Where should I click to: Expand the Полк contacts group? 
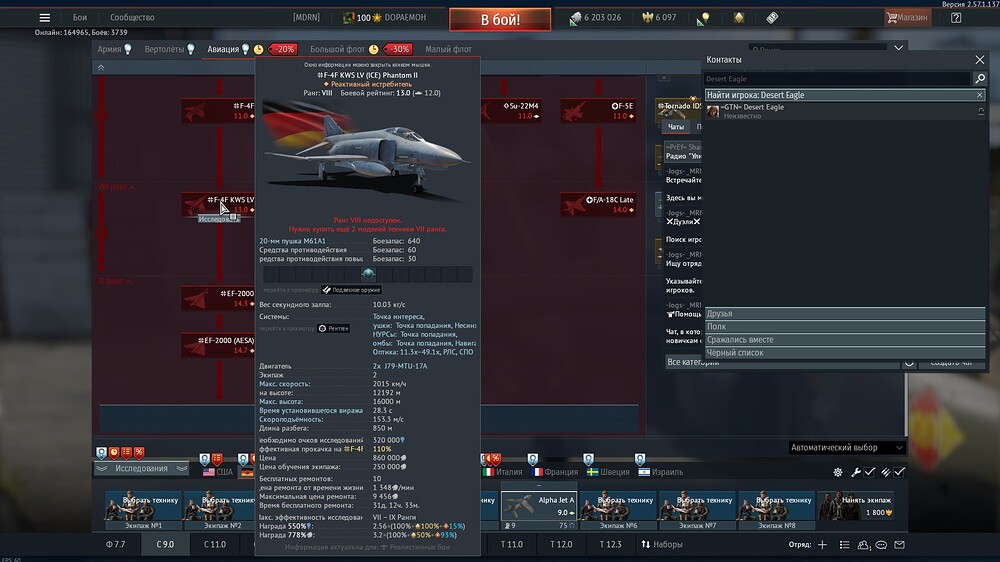[x=845, y=326]
